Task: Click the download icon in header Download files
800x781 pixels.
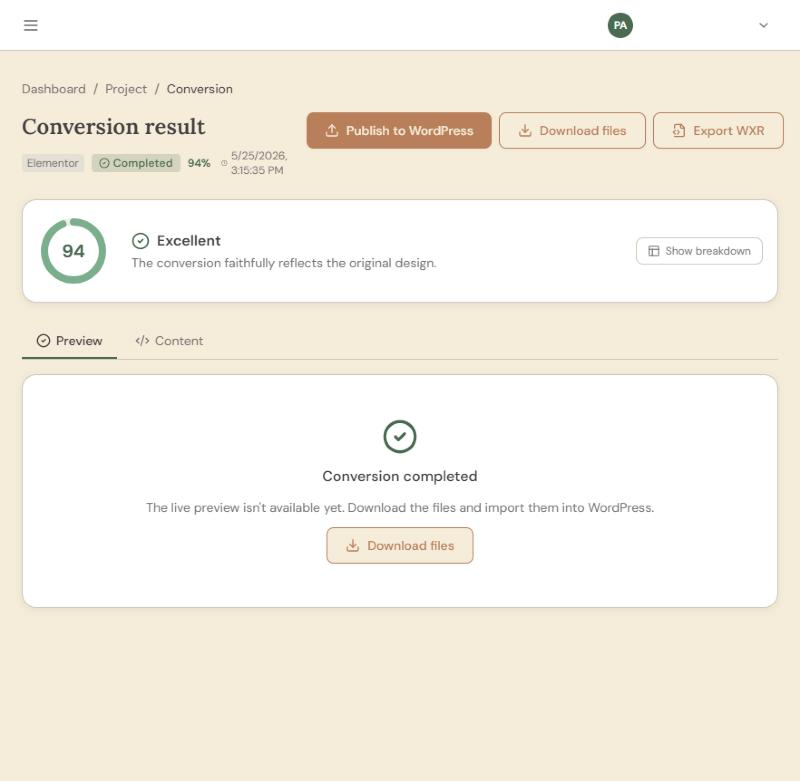Action: [x=525, y=131]
